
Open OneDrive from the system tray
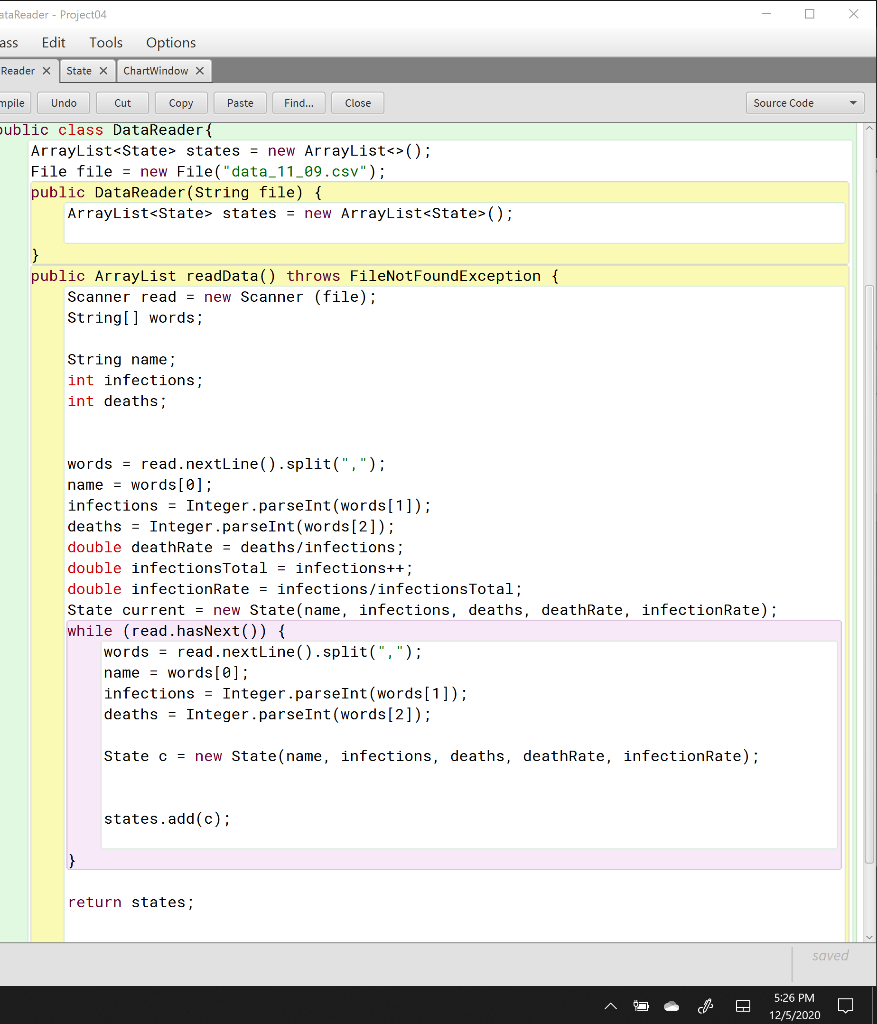click(x=671, y=1005)
